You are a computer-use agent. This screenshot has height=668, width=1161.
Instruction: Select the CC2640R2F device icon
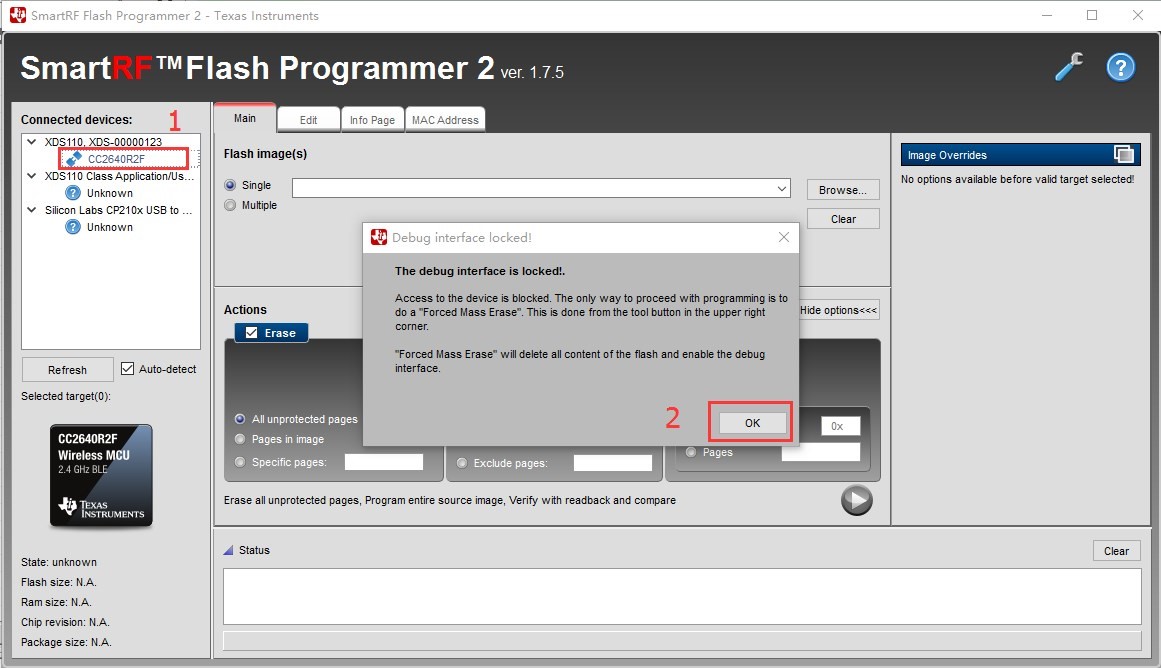click(x=73, y=158)
